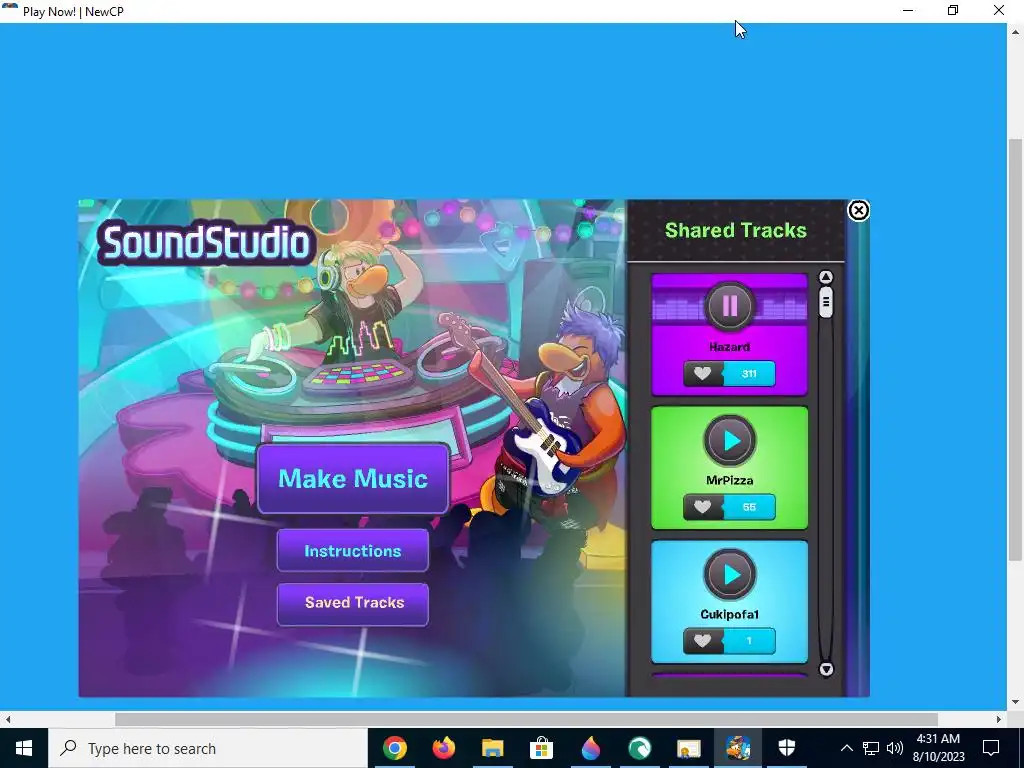Click the NewCP penguin taskbar icon
Image resolution: width=1024 pixels, height=768 pixels.
pos(737,748)
